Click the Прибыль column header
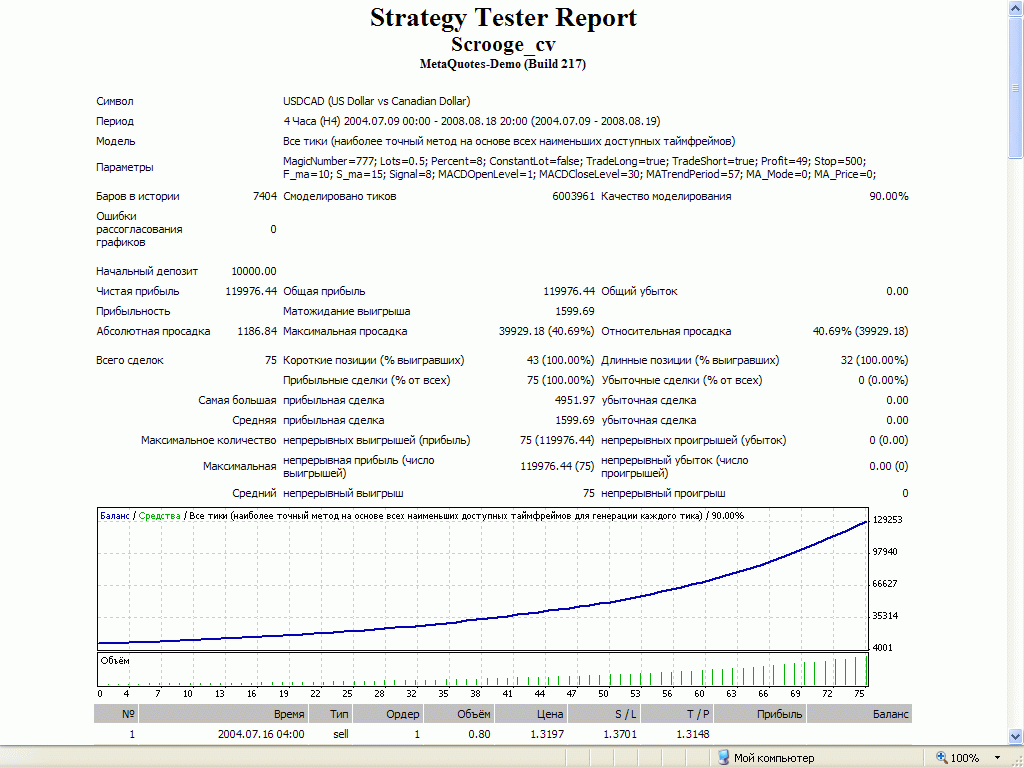 tap(780, 714)
